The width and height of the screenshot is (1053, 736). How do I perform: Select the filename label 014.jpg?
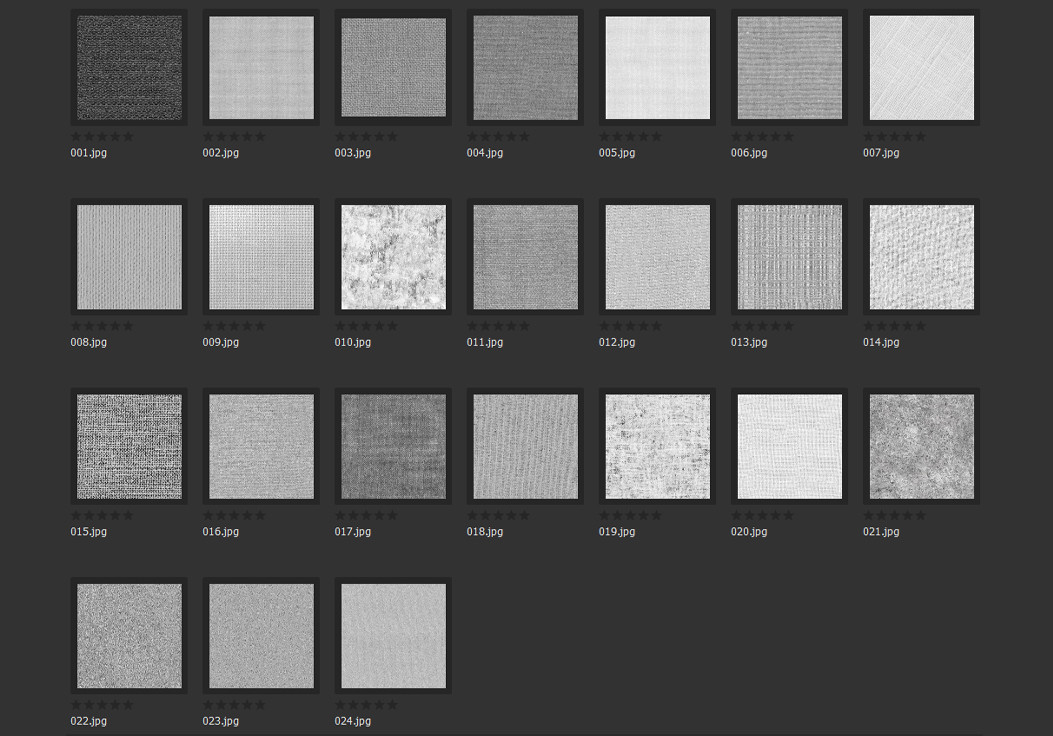pos(880,341)
